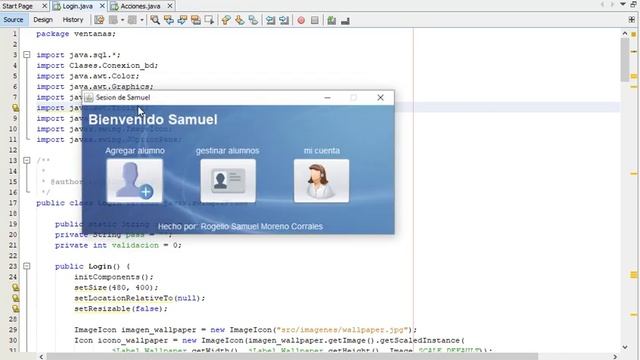Click the 'import Clases.Conexion_bd;' line

[97, 65]
